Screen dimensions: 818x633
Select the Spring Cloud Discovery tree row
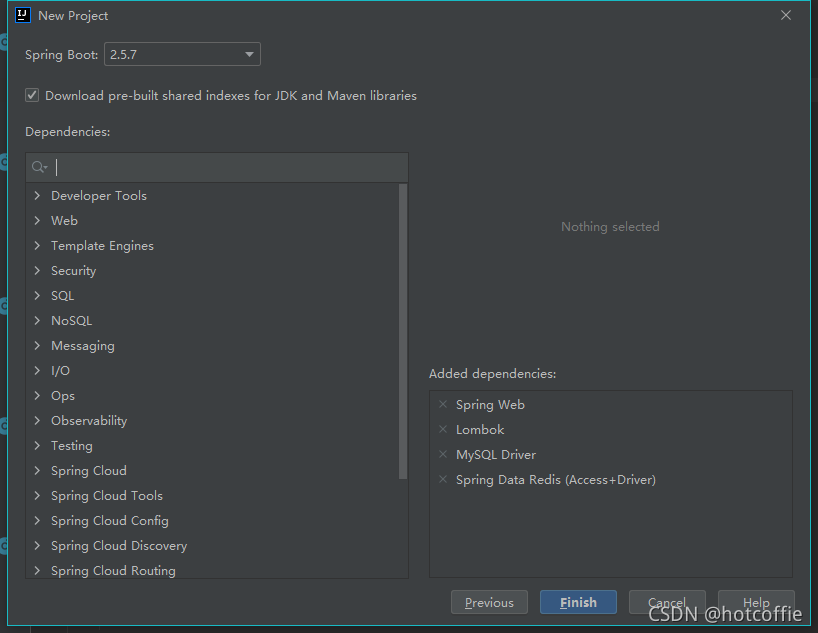212,546
